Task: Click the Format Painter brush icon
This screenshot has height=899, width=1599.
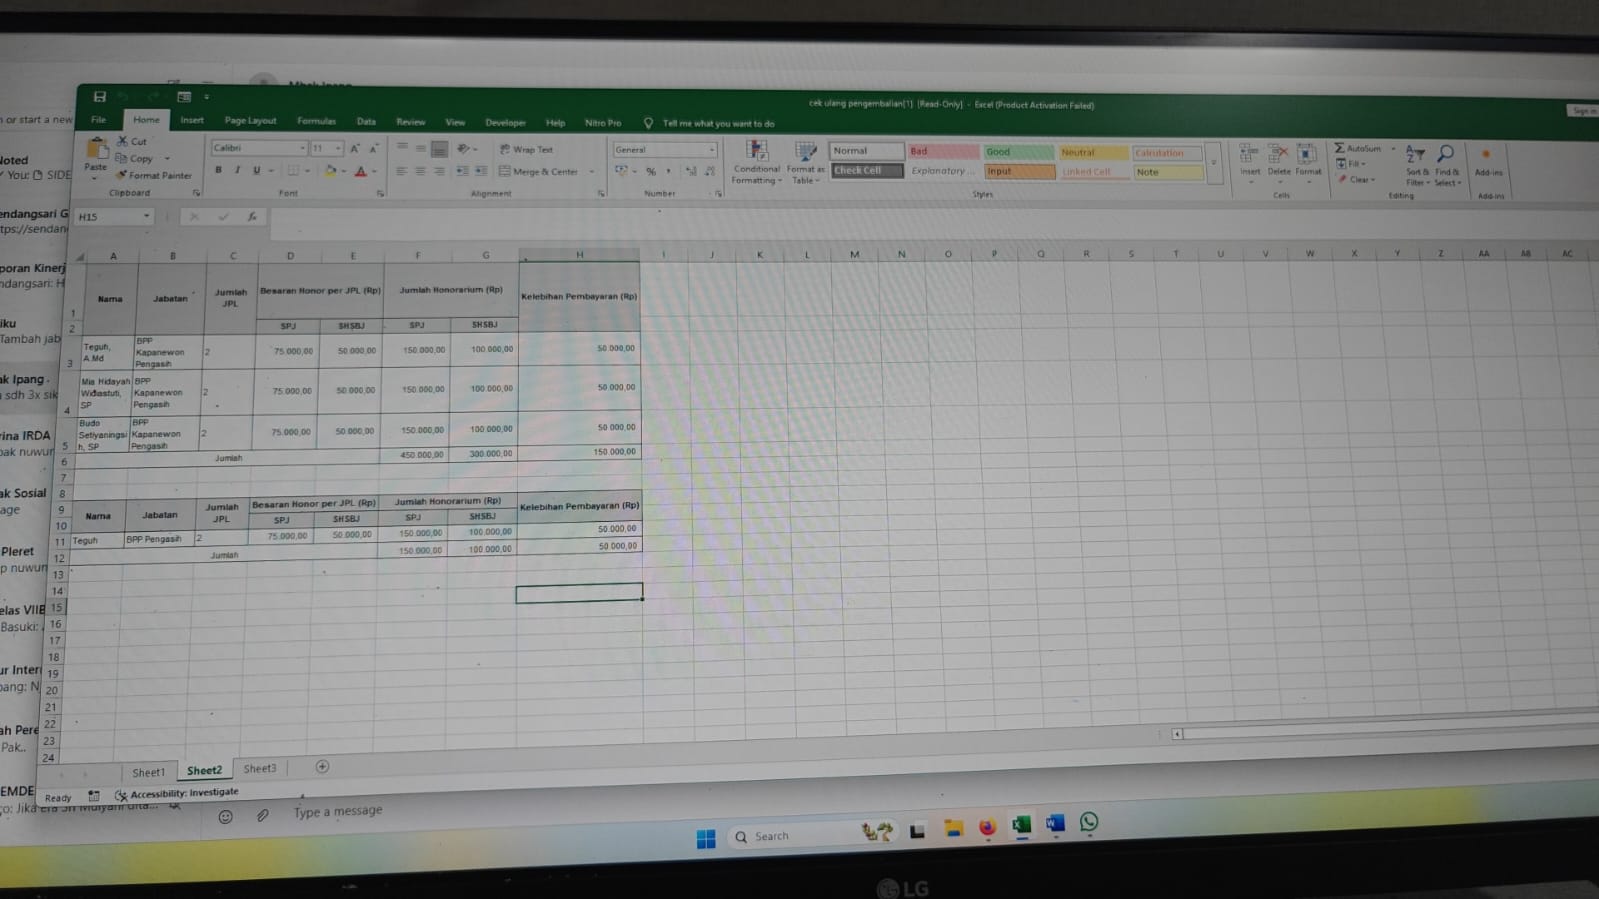Action: pyautogui.click(x=122, y=175)
